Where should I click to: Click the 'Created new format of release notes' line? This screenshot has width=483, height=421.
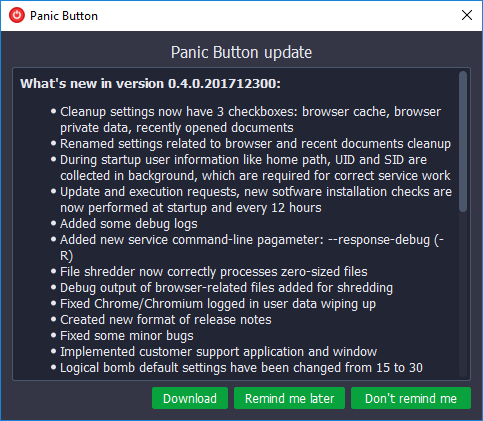point(166,320)
